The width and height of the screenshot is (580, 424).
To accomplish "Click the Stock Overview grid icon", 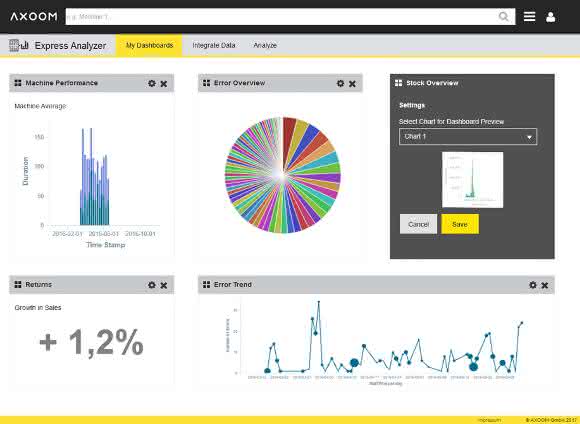I will 398,83.
